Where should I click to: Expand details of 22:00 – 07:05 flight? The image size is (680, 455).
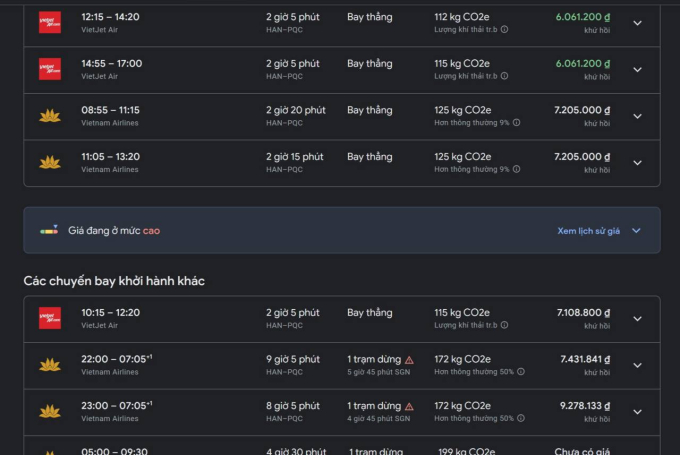click(x=638, y=365)
